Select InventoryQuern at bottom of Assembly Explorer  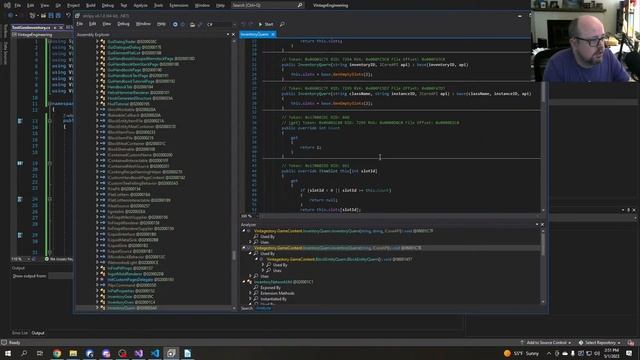tap(131, 308)
